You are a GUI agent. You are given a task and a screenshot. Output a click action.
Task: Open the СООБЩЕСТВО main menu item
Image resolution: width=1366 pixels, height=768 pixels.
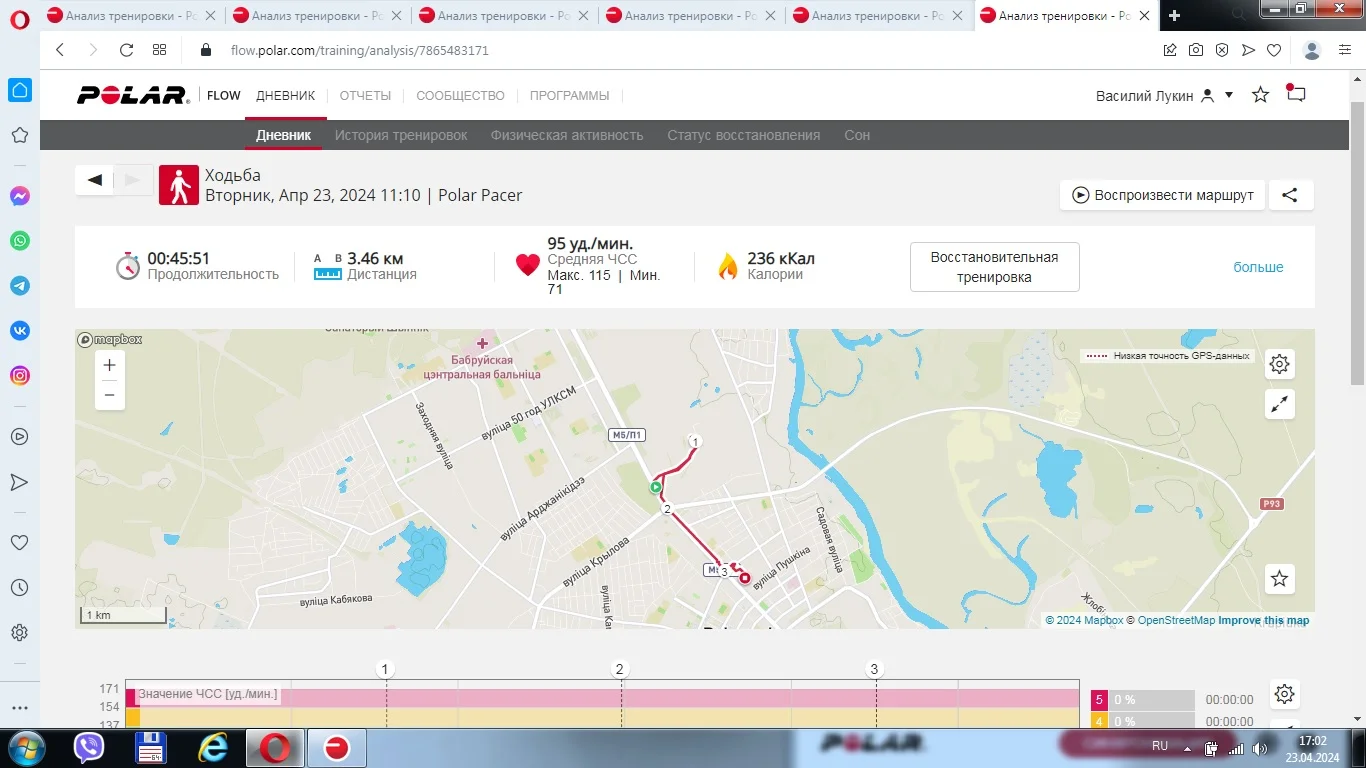[x=461, y=96]
